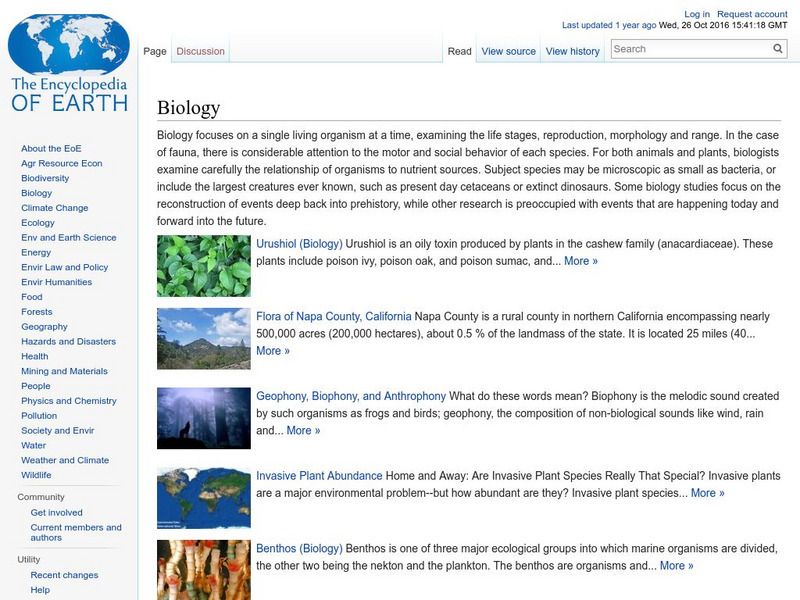This screenshot has height=600, width=800.
Task: Open the People topic link
Action: click(x=36, y=386)
